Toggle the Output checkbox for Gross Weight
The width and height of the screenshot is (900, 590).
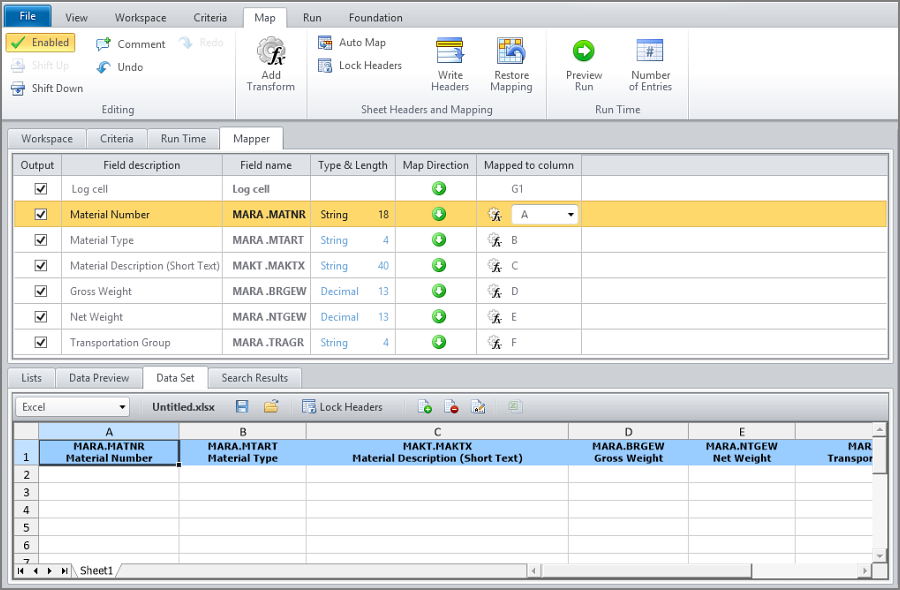click(41, 291)
